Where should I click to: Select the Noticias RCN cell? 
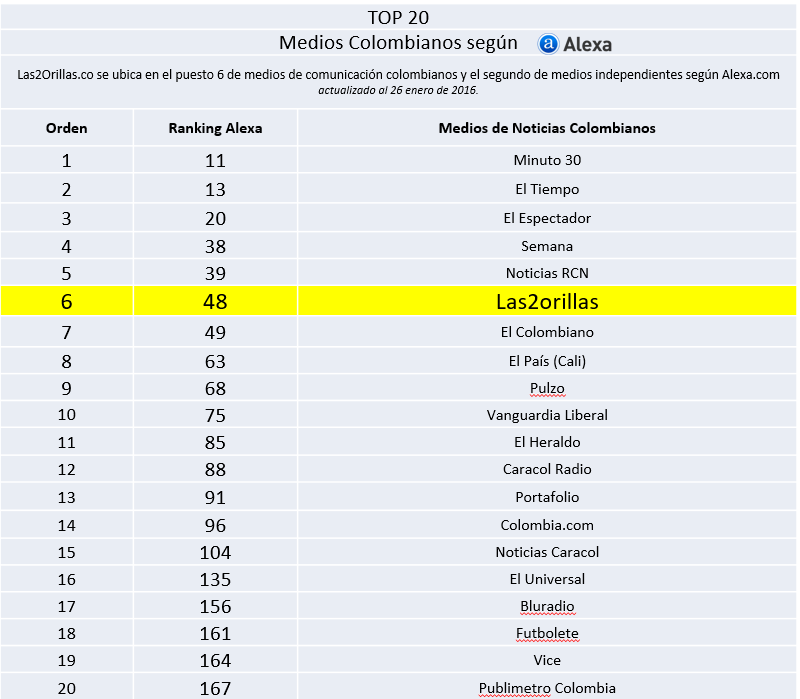click(x=547, y=273)
